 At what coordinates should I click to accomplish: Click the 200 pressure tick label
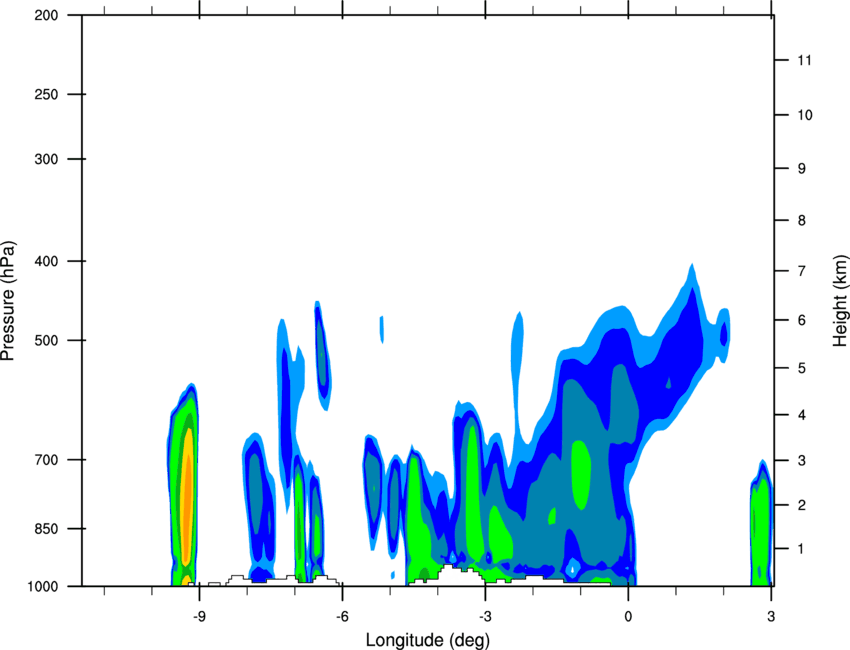(46, 15)
